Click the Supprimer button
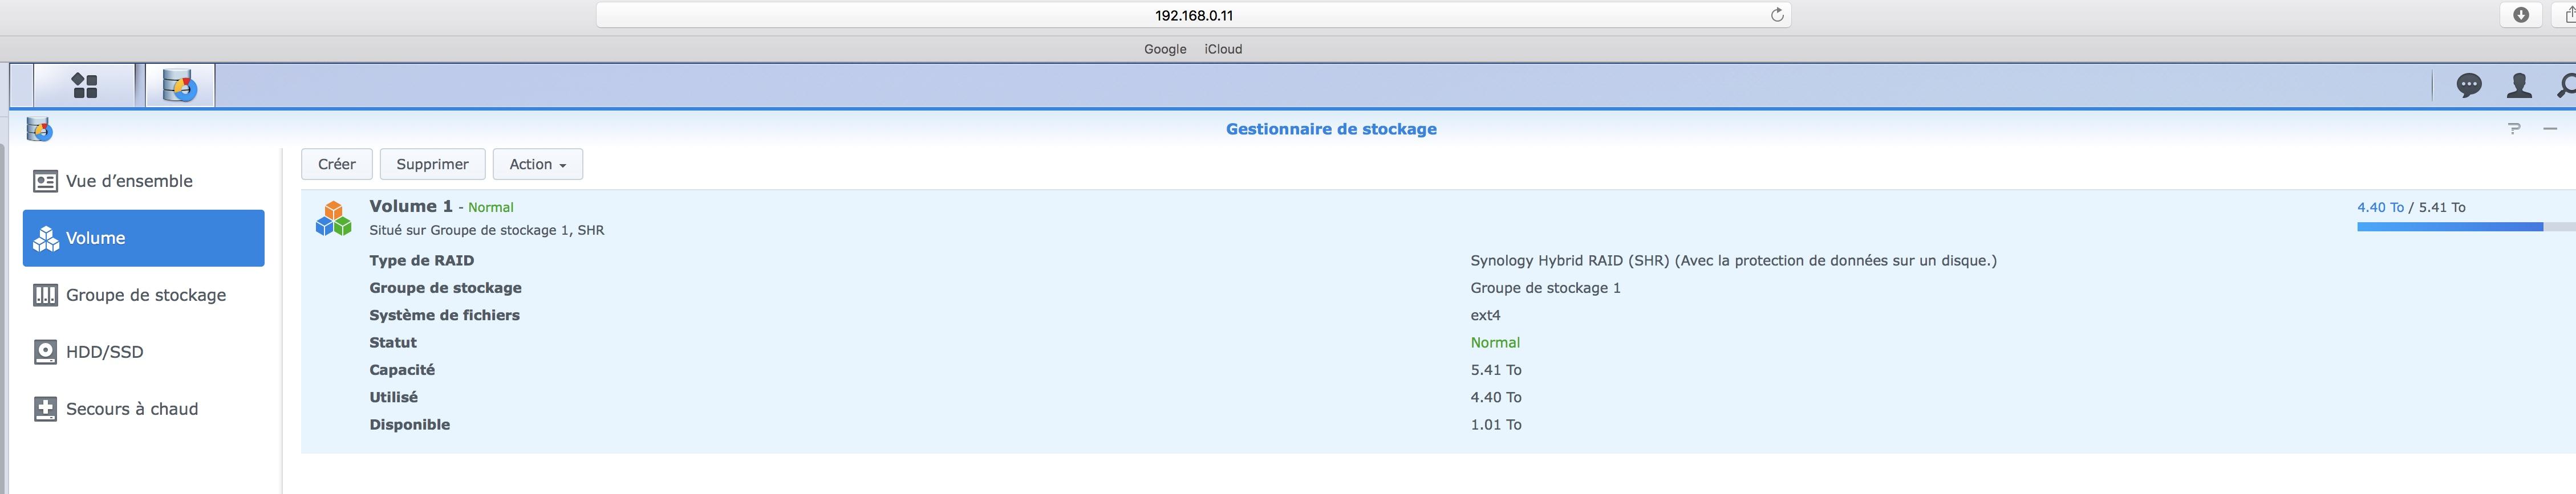Screen dimensions: 2576x494 coord(432,164)
